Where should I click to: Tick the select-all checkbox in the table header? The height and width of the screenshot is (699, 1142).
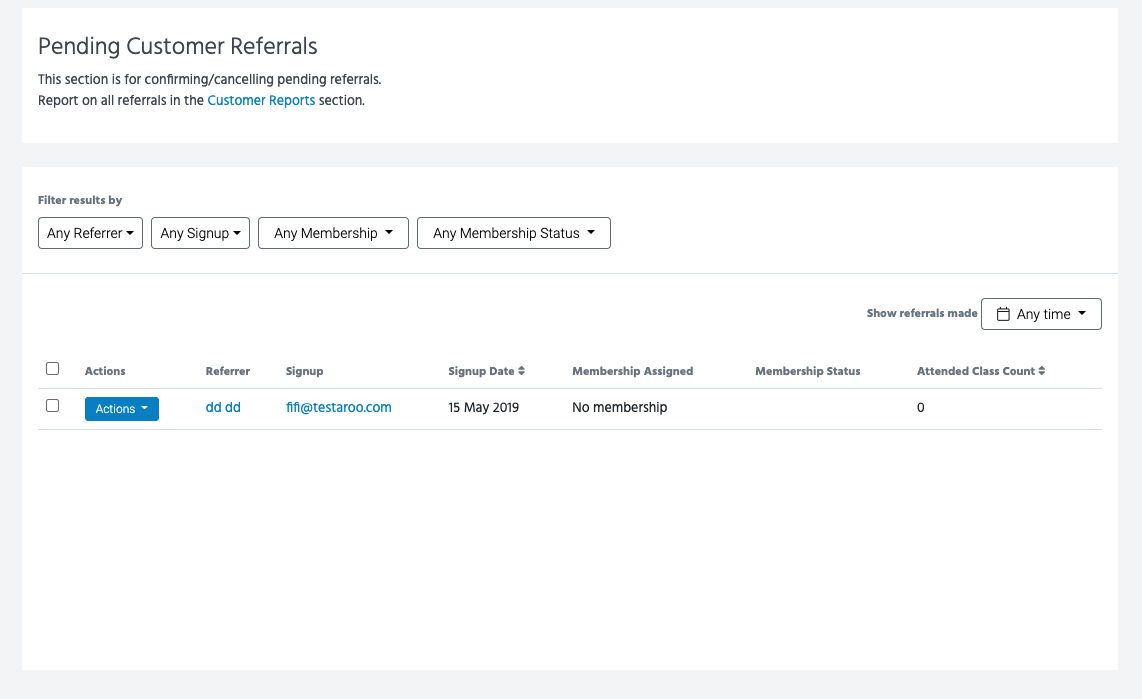tap(53, 369)
